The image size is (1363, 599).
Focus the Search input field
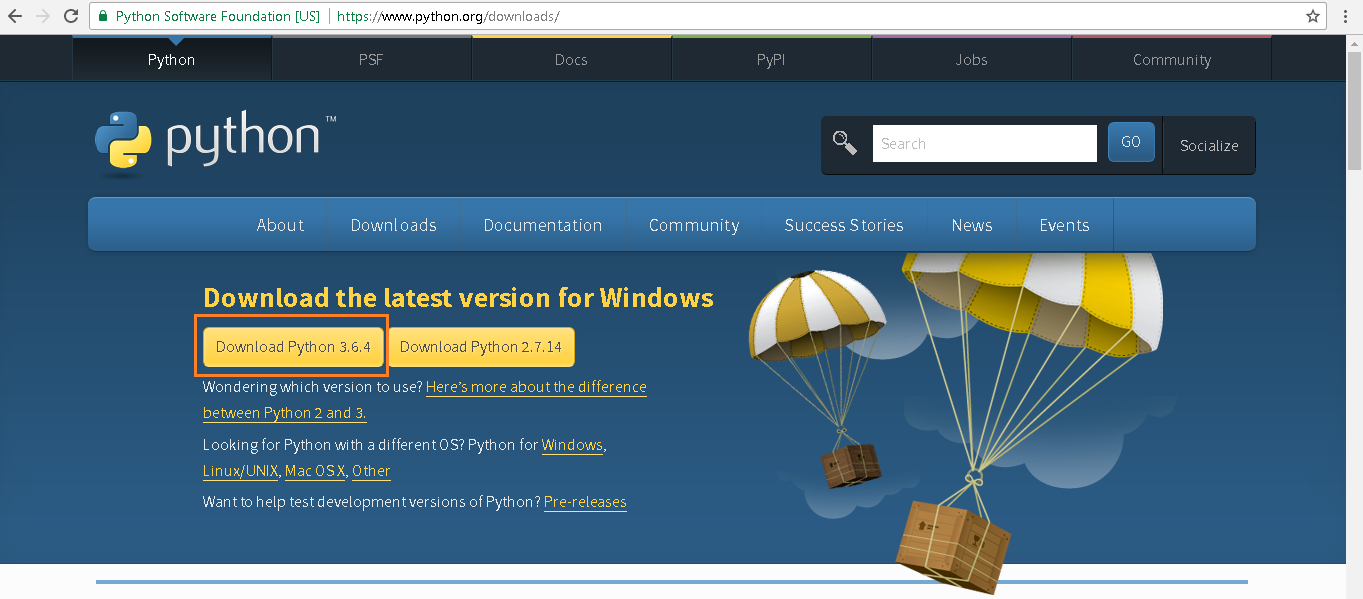pos(985,143)
